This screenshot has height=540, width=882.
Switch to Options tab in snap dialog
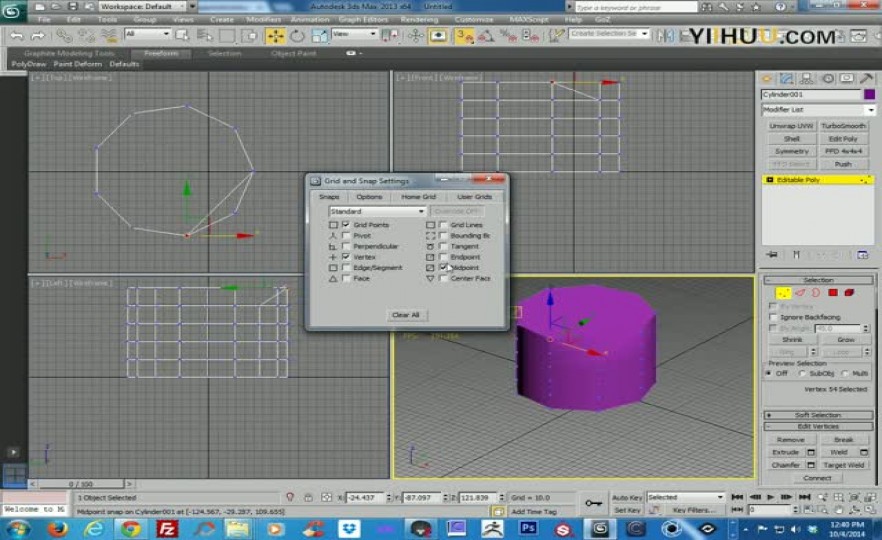[x=369, y=197]
